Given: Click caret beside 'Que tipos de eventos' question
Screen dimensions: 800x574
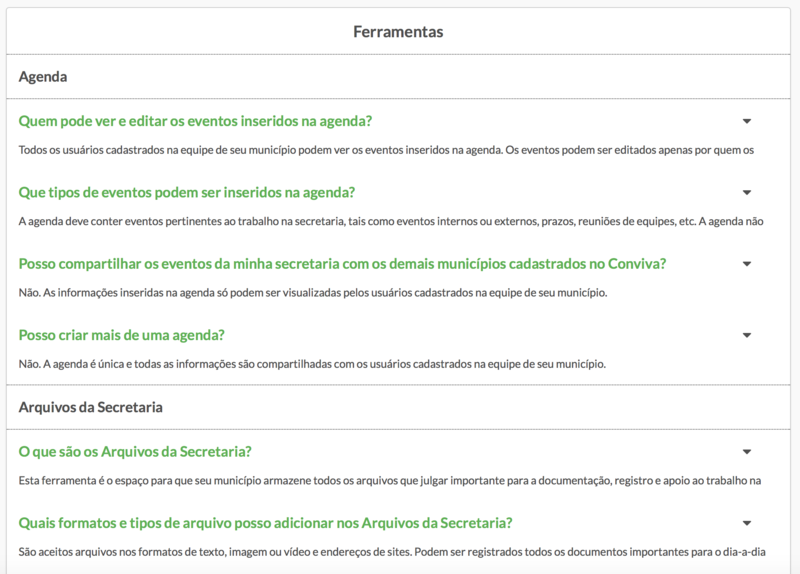Looking at the screenshot, I should (x=747, y=192).
